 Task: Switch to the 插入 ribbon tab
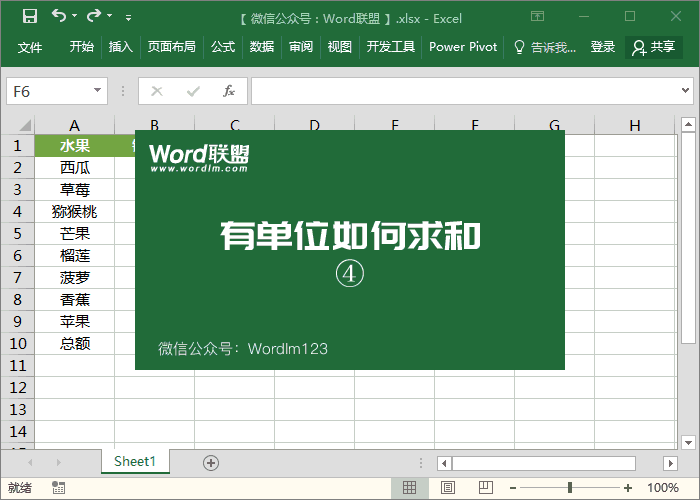(x=121, y=47)
